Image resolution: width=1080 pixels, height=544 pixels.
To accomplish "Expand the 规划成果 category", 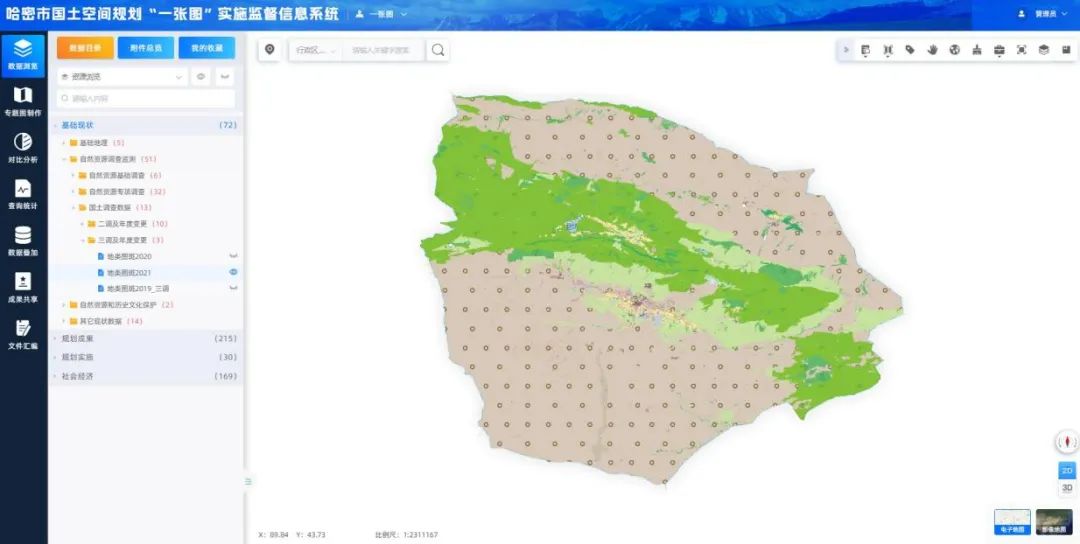I will [x=56, y=339].
